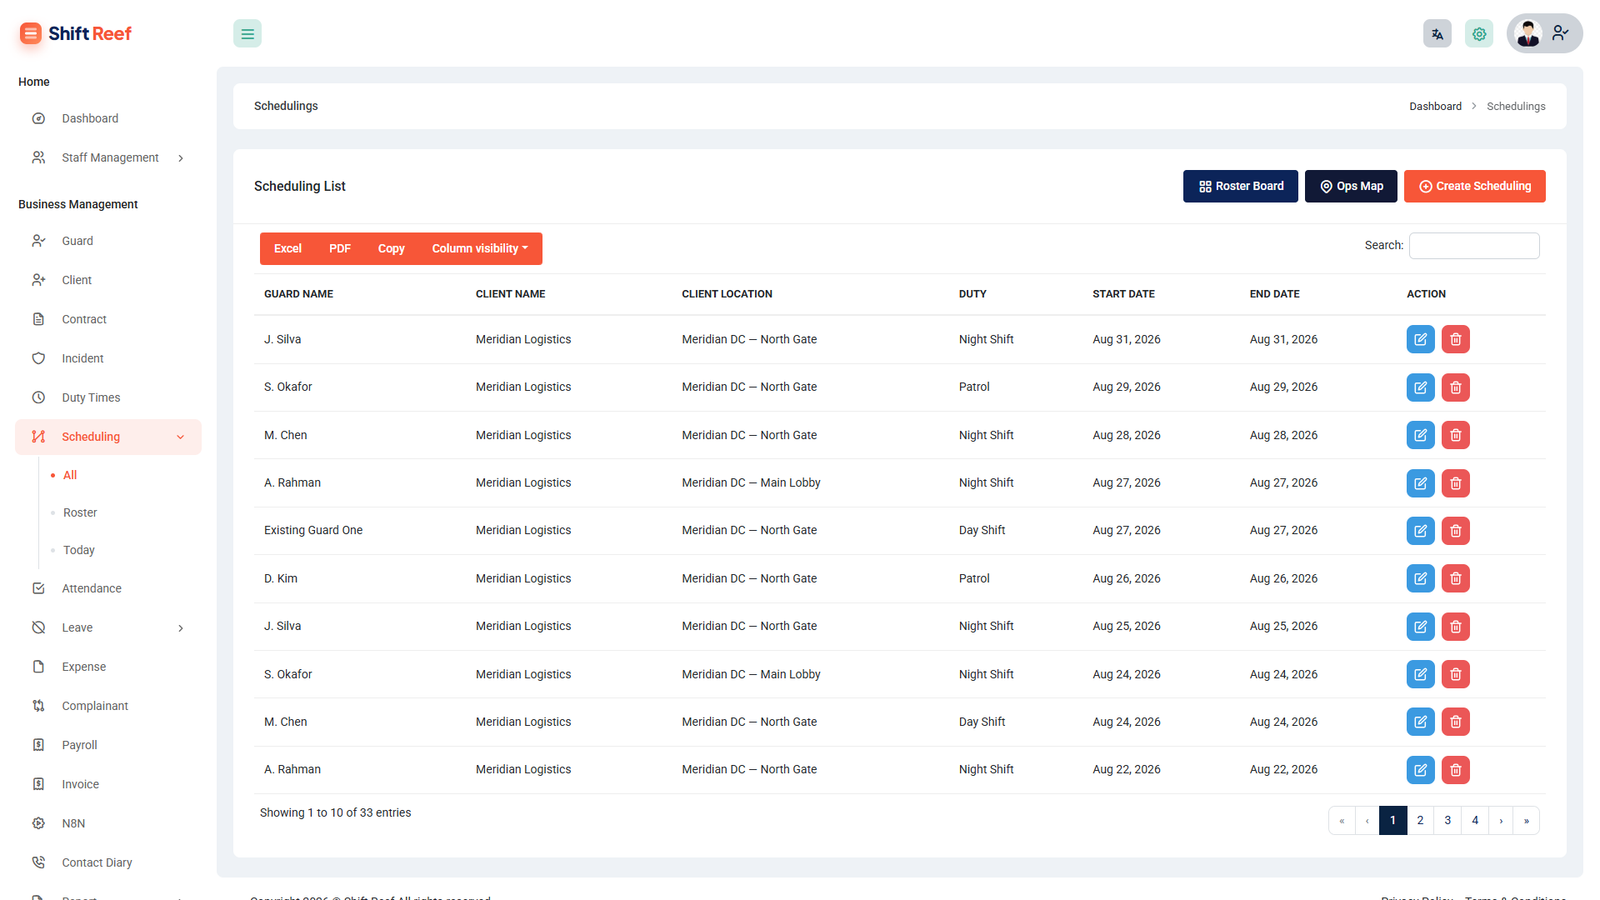Open the settings gear icon in header
1600x900 pixels.
click(x=1479, y=34)
